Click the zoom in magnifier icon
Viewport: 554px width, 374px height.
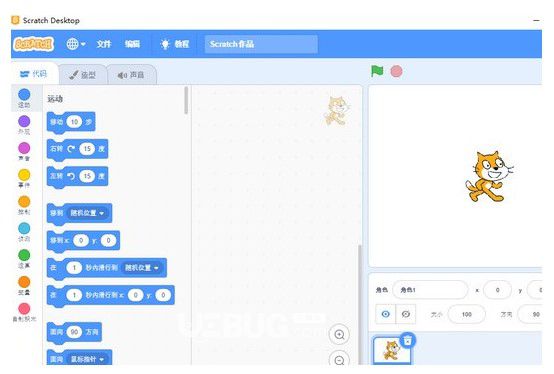click(339, 334)
